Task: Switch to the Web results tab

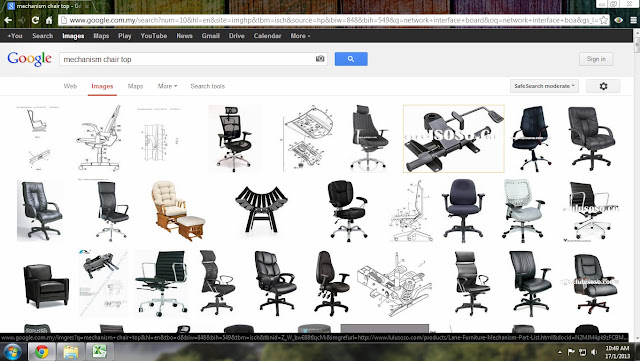Action: [x=70, y=86]
